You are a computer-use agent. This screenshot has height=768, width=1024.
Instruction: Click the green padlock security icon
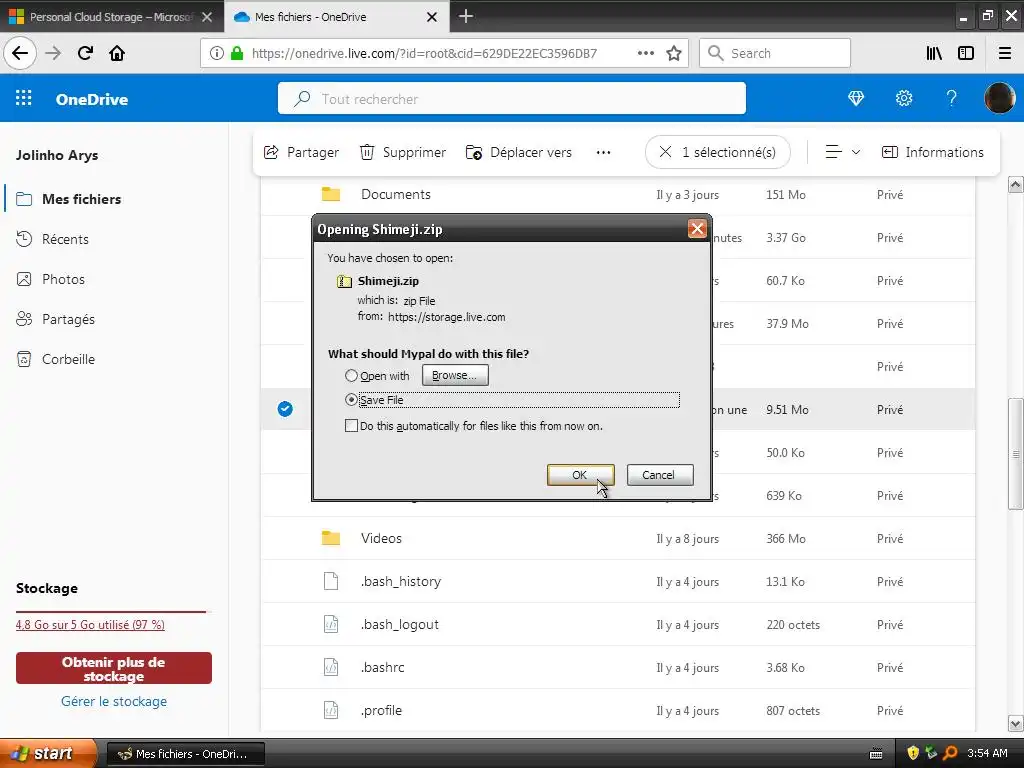click(x=237, y=53)
